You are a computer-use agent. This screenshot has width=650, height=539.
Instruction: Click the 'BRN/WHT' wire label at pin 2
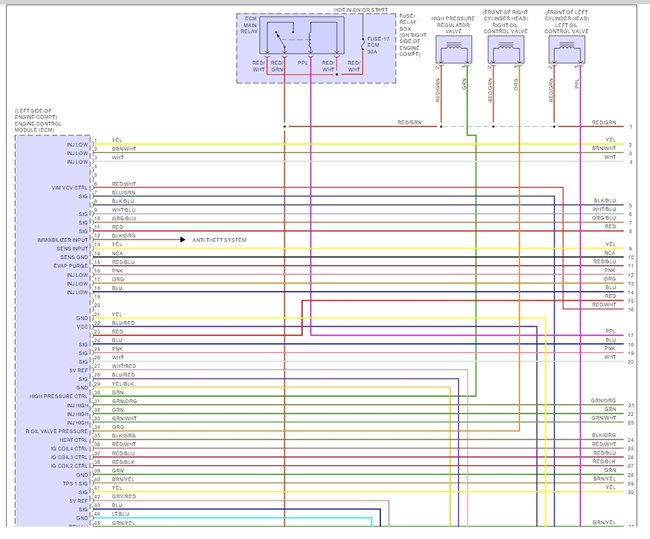pos(124,149)
